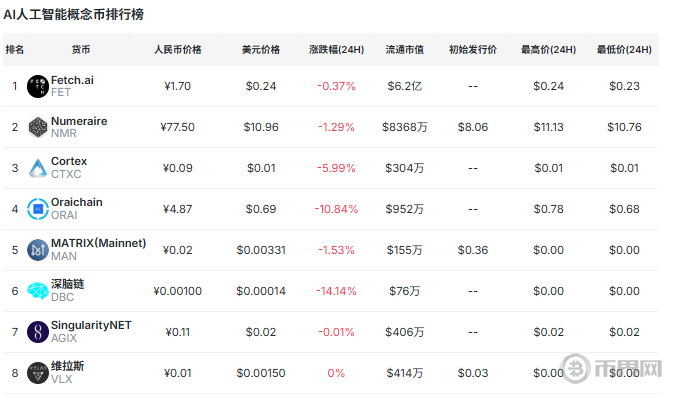The width and height of the screenshot is (673, 396).
Task: Click the Oraichain coin logo
Action: tap(38, 209)
